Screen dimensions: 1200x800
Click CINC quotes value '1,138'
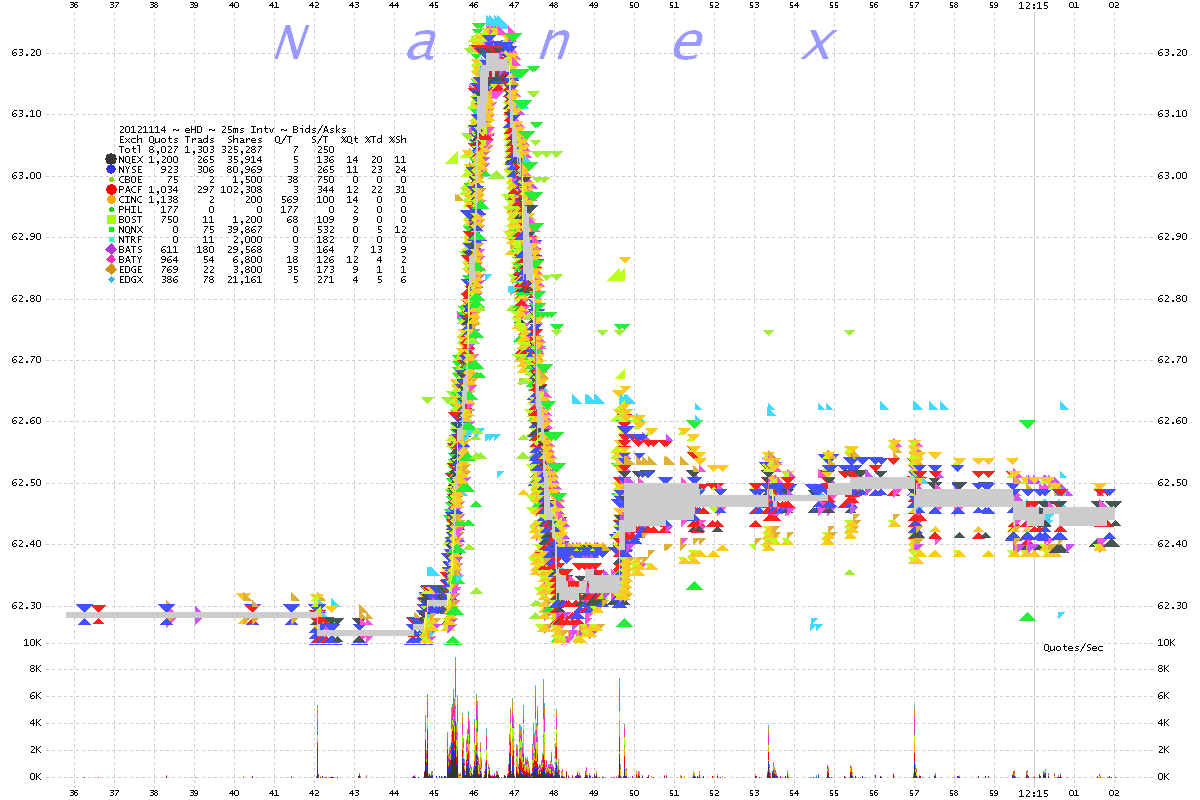click(x=164, y=200)
